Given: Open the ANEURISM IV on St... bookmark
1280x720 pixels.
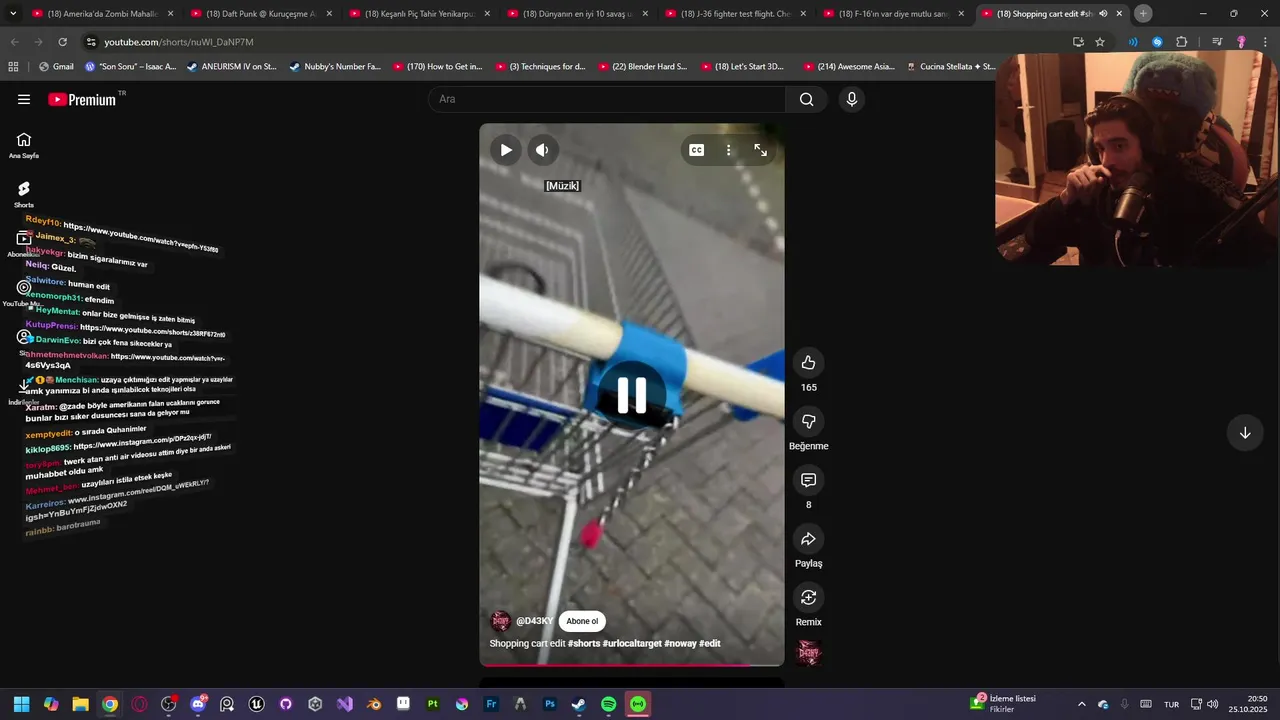Looking at the screenshot, I should click(x=232, y=67).
